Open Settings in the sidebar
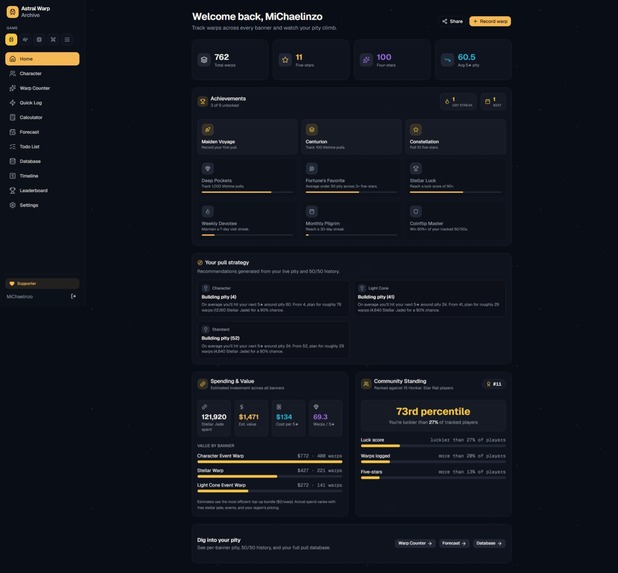 [x=42, y=205]
